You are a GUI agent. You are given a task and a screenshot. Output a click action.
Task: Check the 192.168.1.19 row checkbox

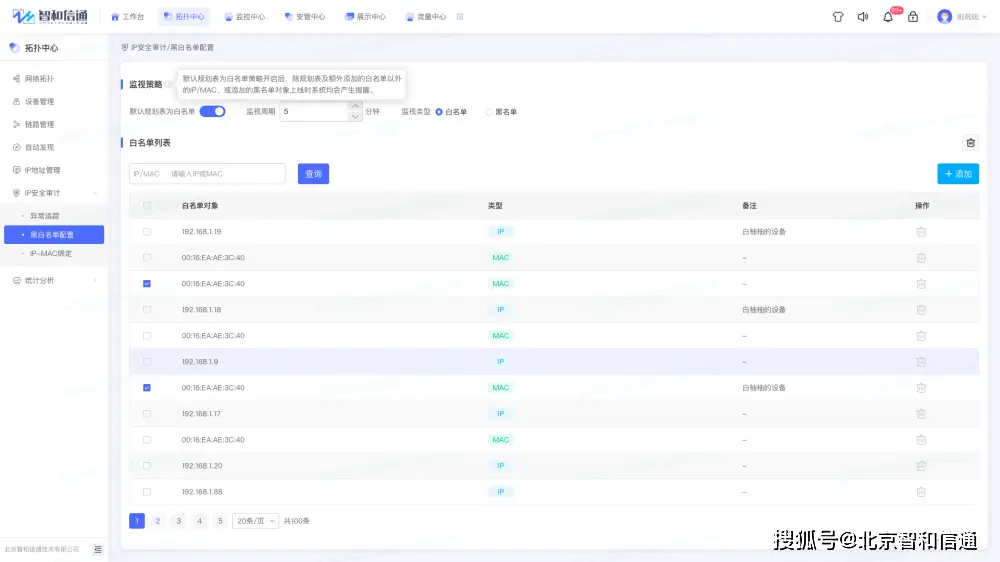[x=147, y=232]
